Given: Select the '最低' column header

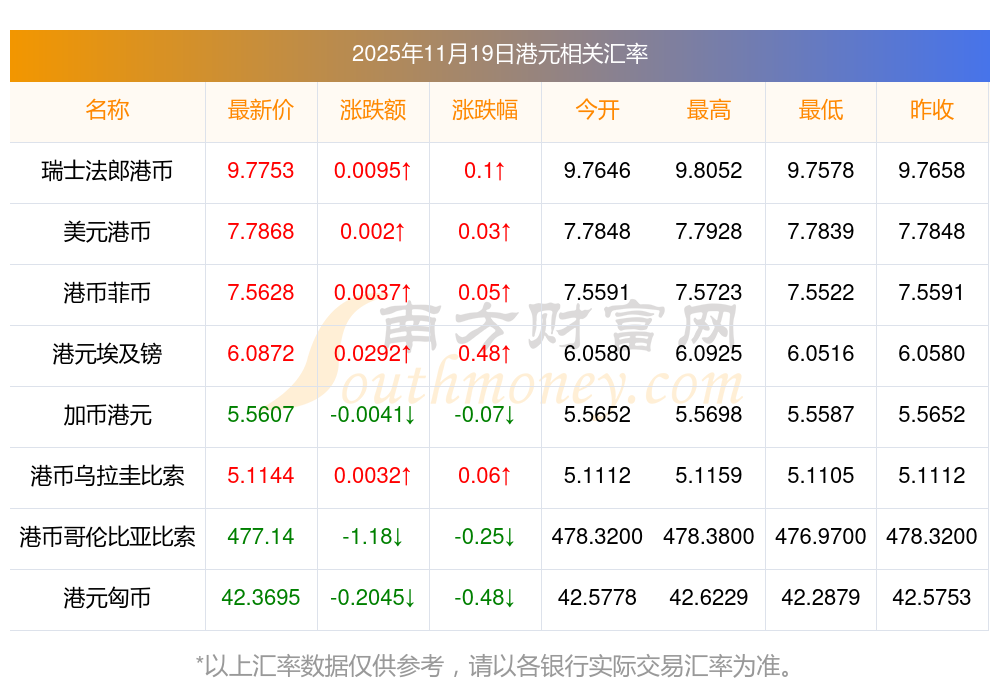Looking at the screenshot, I should pos(820,110).
